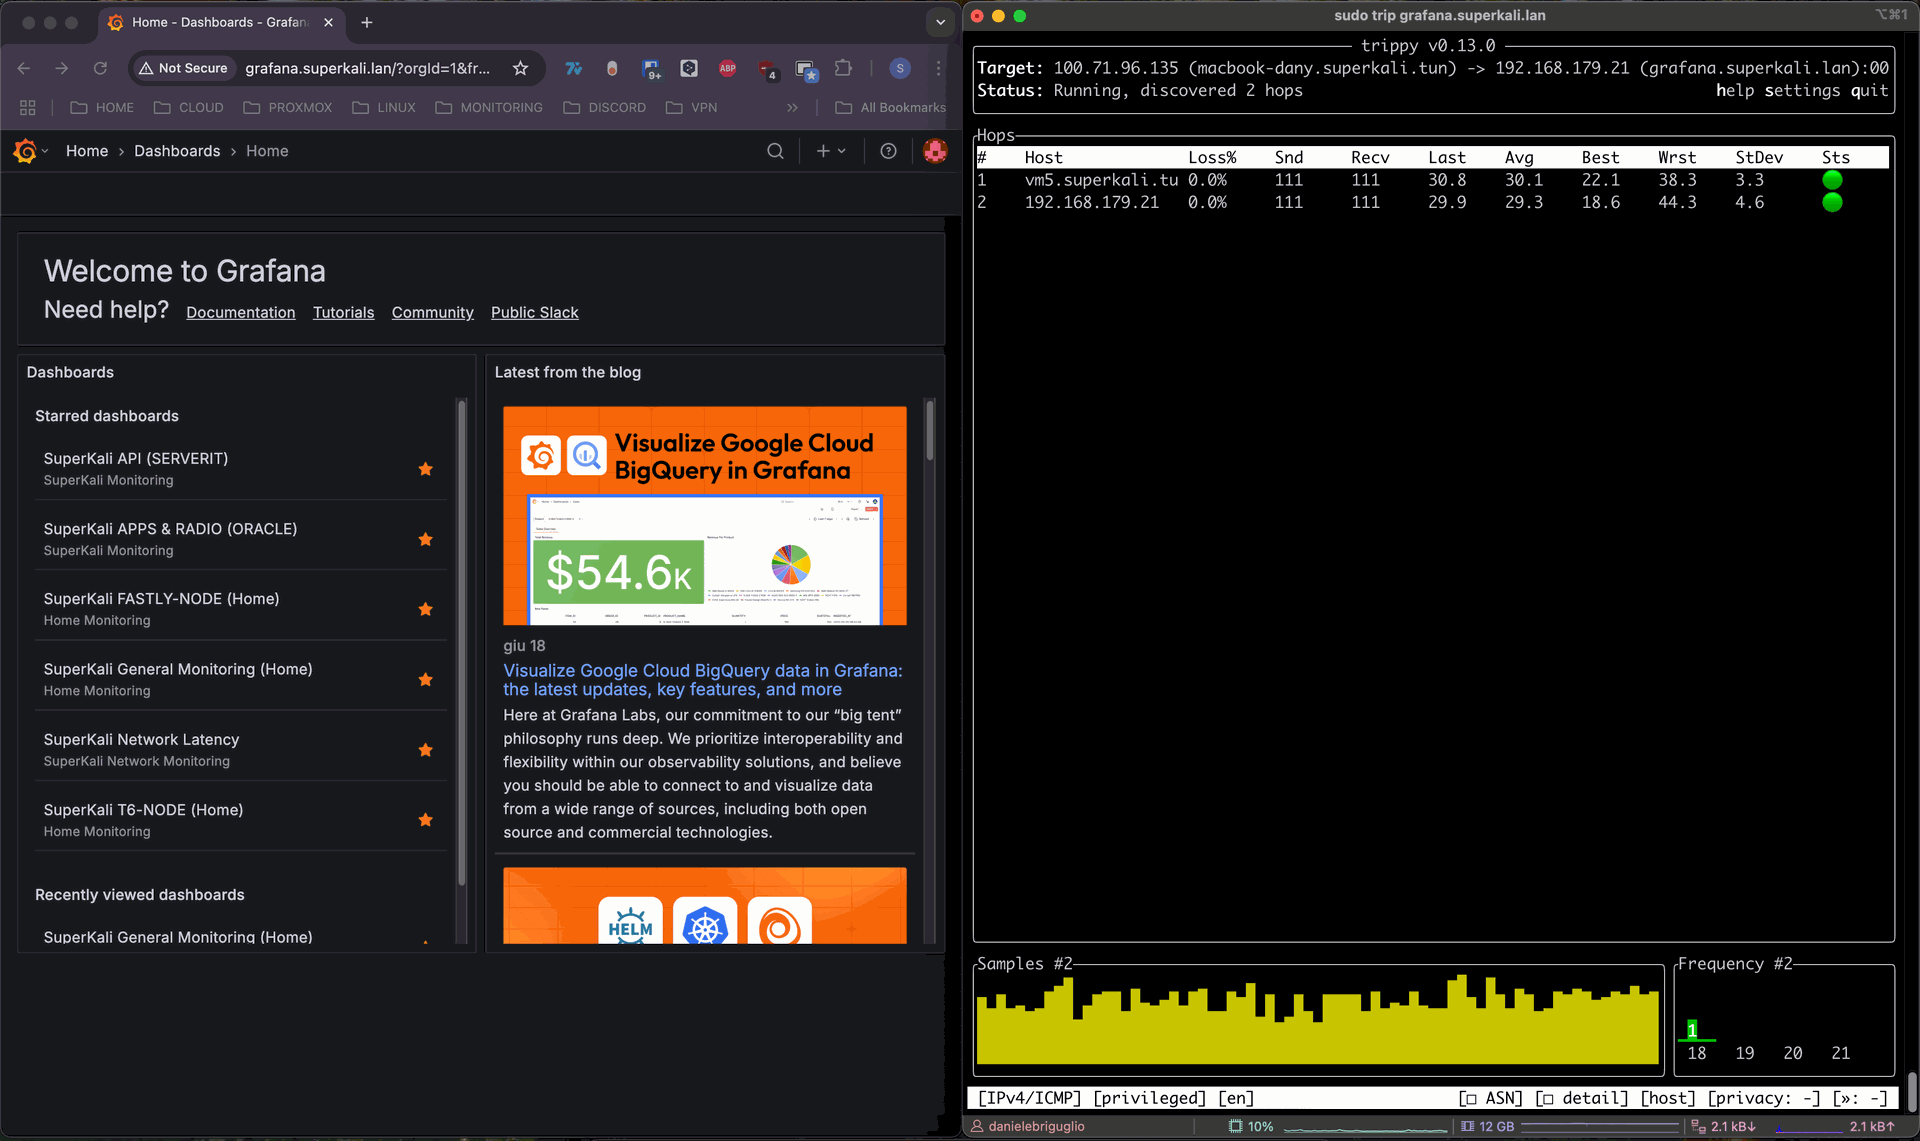1920x1141 pixels.
Task: Open the Grafana profile avatar
Action: 934,151
